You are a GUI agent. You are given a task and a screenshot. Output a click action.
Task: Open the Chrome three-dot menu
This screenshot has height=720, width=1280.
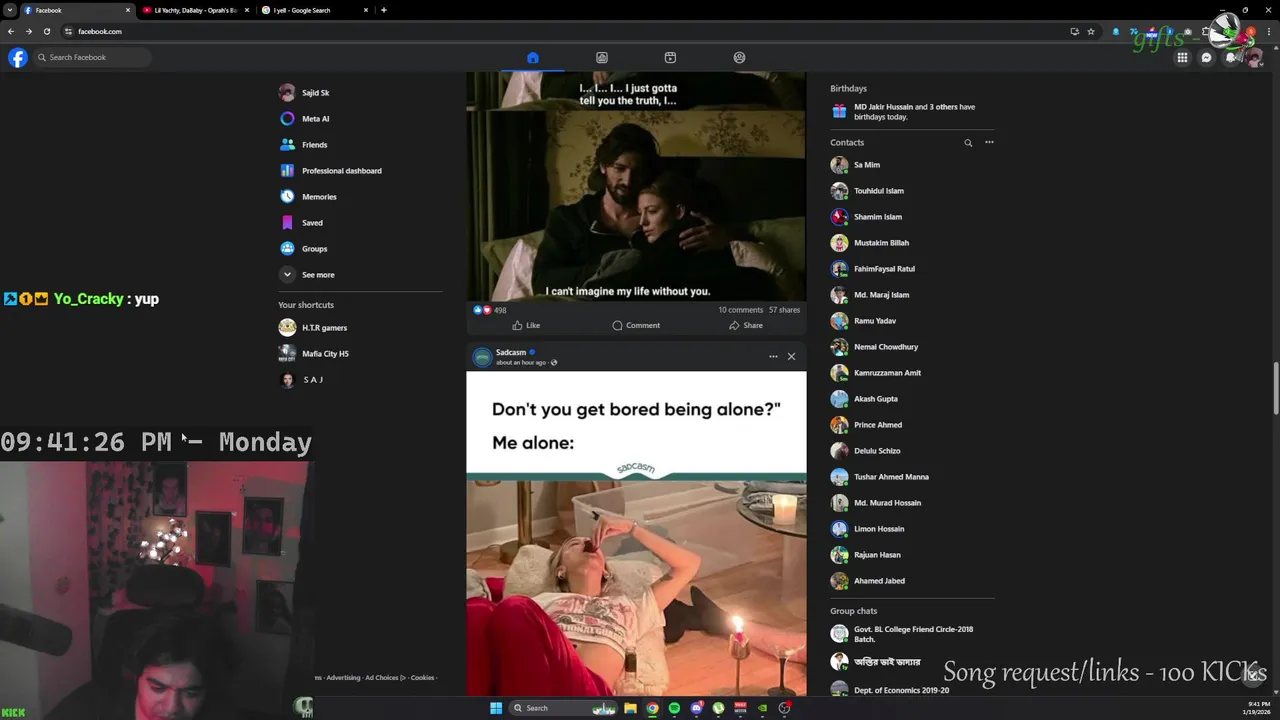pos(1270,31)
